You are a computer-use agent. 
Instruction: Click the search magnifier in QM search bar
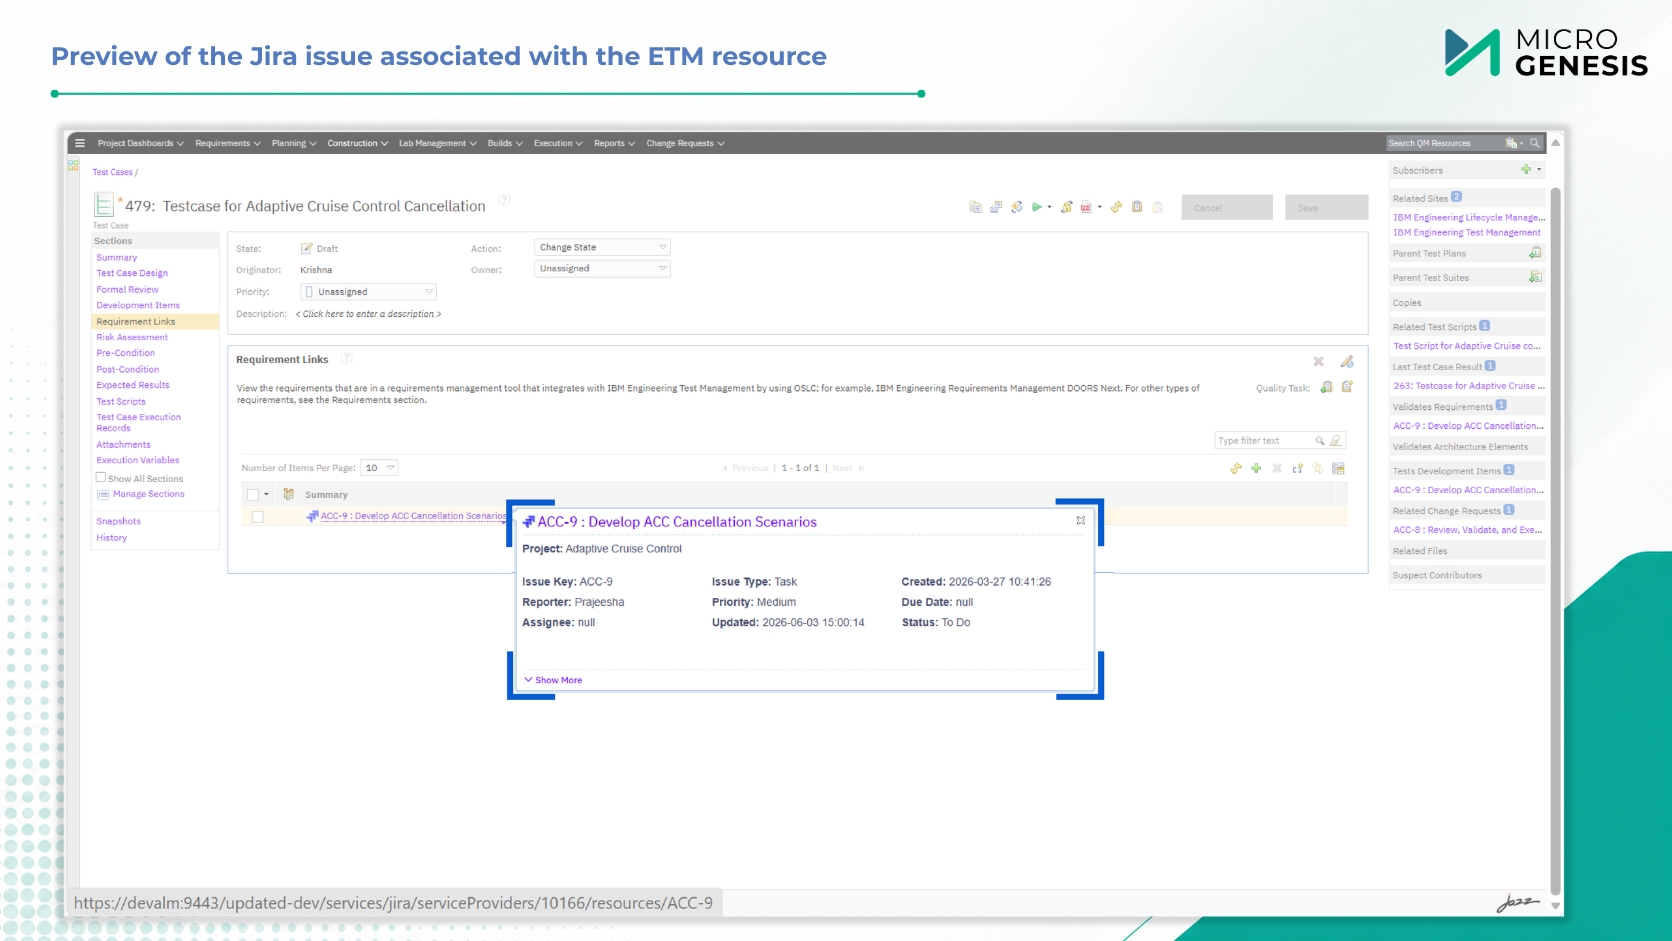point(1535,143)
